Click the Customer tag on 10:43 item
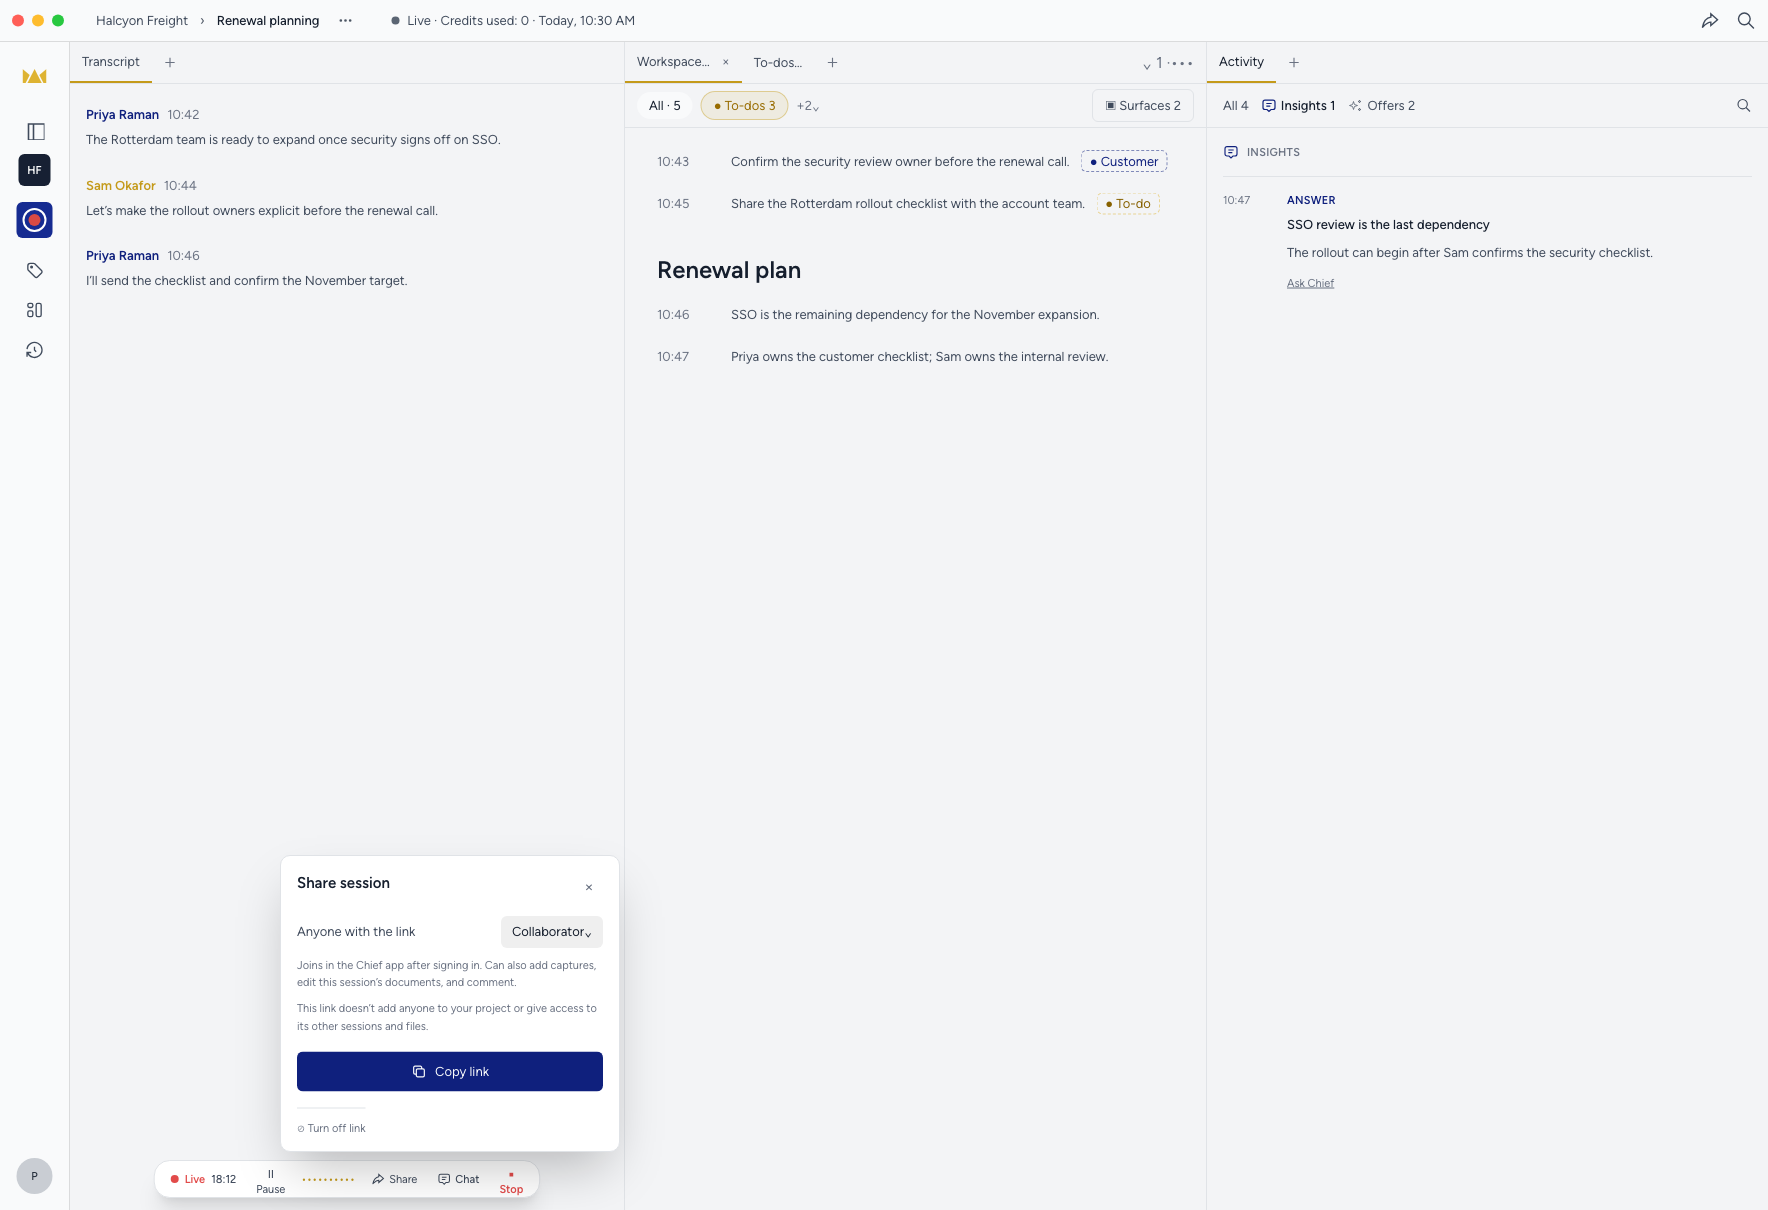Image resolution: width=1768 pixels, height=1210 pixels. (1124, 161)
